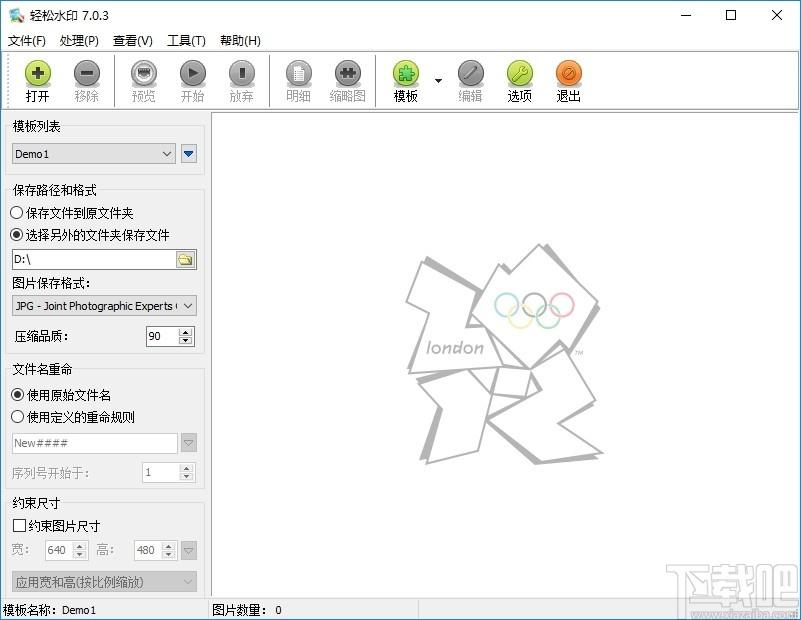Decrease 压缩品质 value with down arrow
The image size is (801, 620).
[x=186, y=341]
